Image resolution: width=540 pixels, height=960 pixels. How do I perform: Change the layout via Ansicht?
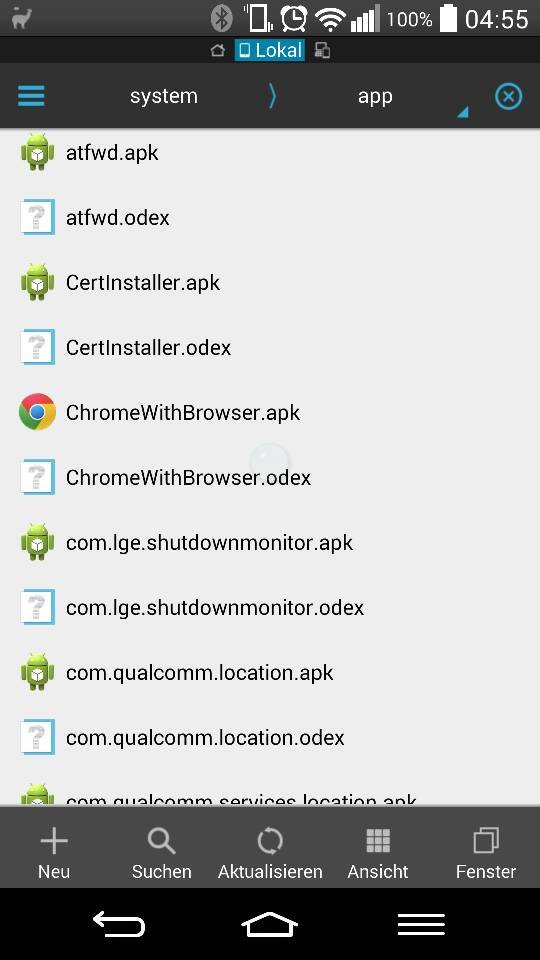pos(378,852)
